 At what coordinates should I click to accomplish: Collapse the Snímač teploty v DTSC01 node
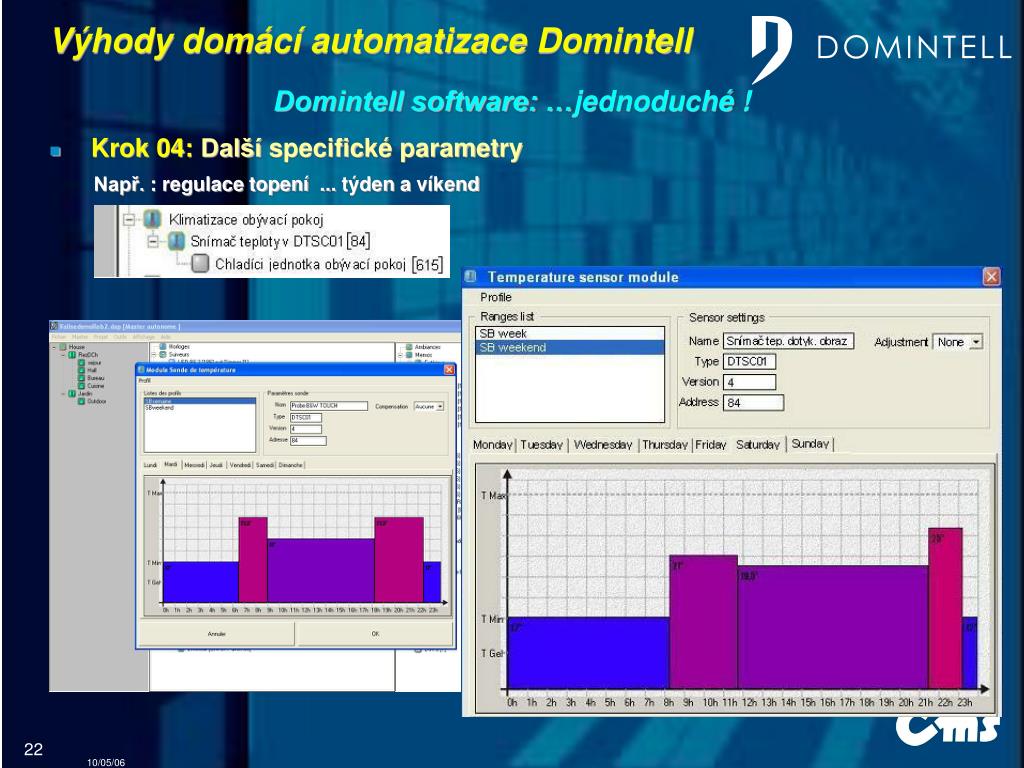pyautogui.click(x=153, y=242)
